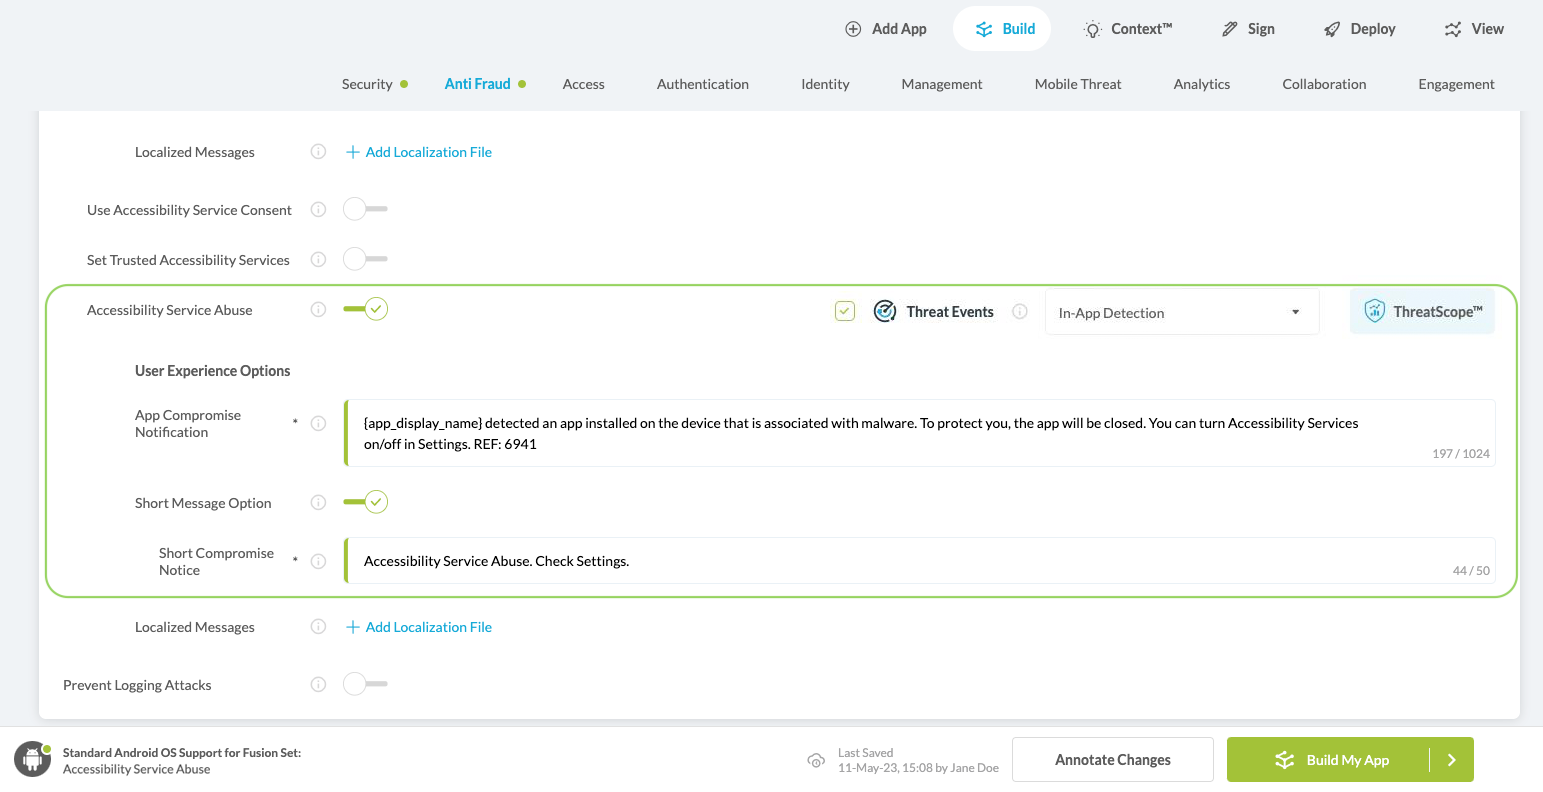This screenshot has width=1543, height=792.
Task: Click the ThreatScope shield icon
Action: coord(1375,311)
